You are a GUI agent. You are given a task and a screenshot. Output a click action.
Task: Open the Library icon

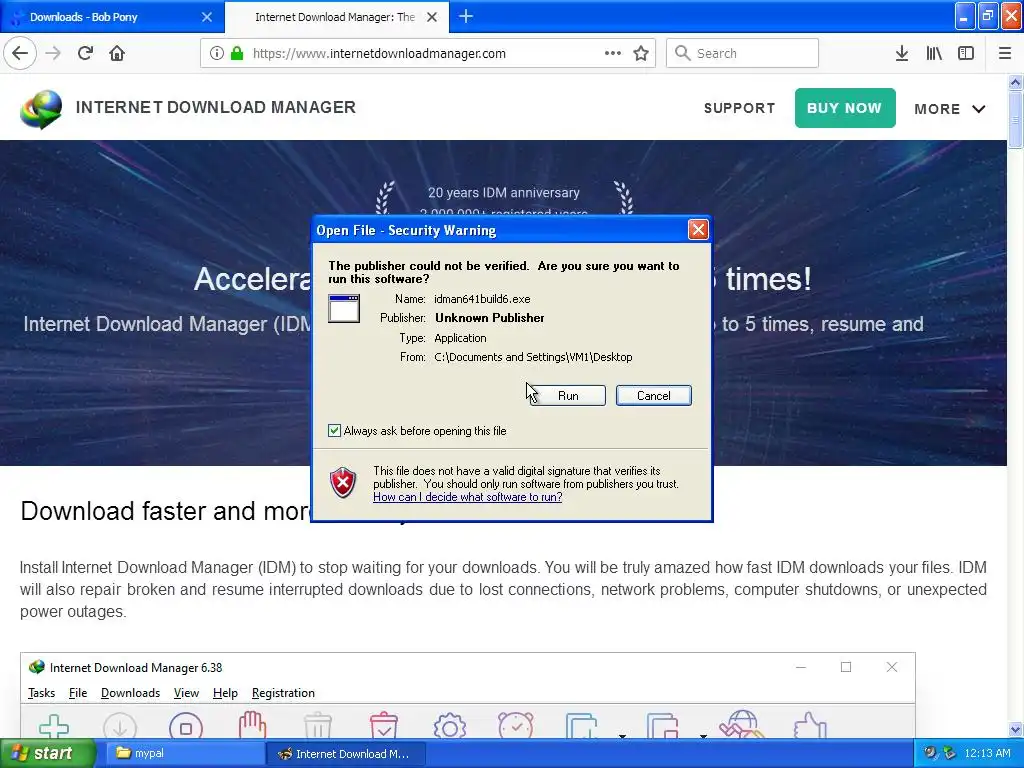coord(934,54)
